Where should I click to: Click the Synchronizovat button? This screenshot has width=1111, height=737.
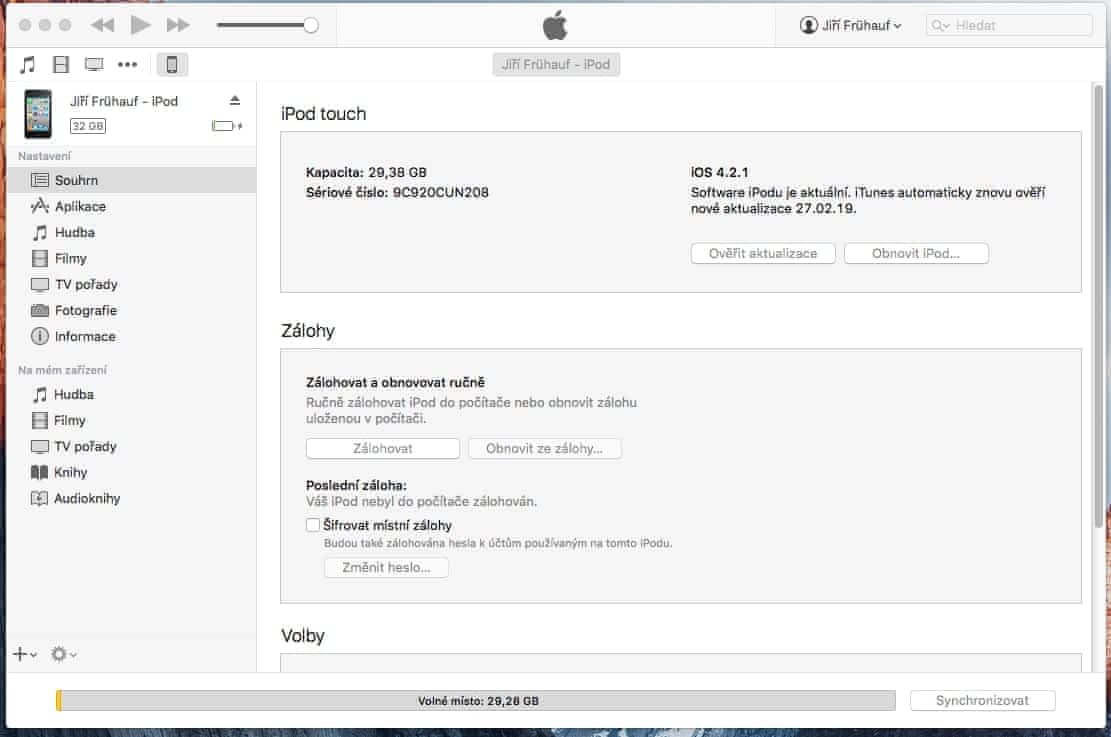click(x=982, y=700)
